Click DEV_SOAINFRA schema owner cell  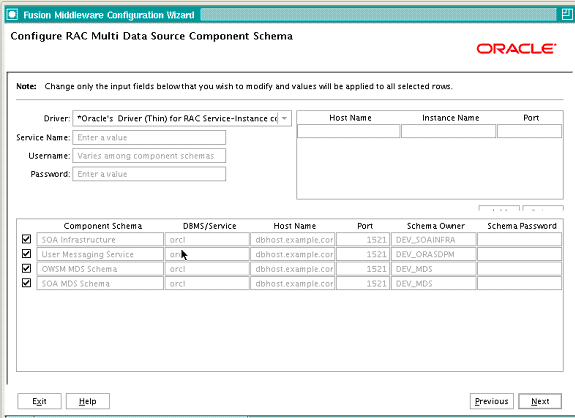point(433,239)
